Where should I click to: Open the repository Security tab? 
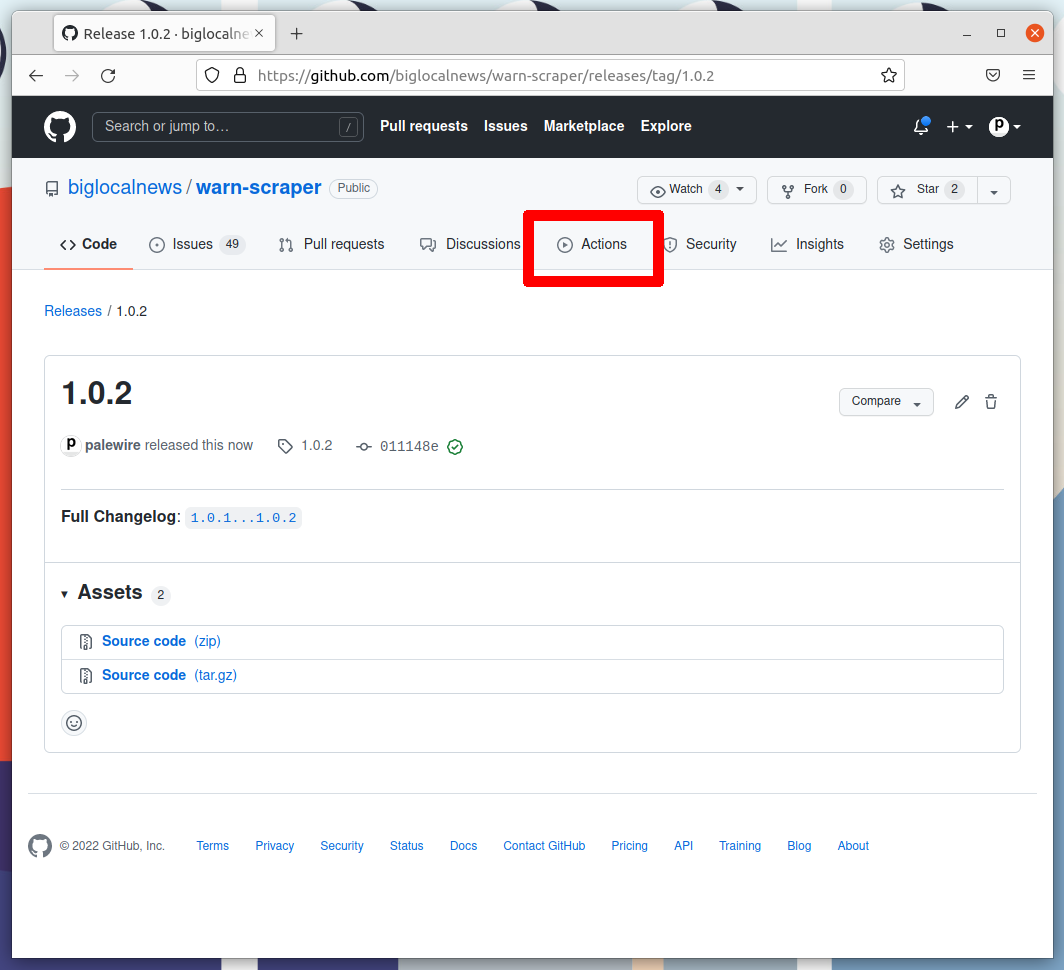(700, 244)
